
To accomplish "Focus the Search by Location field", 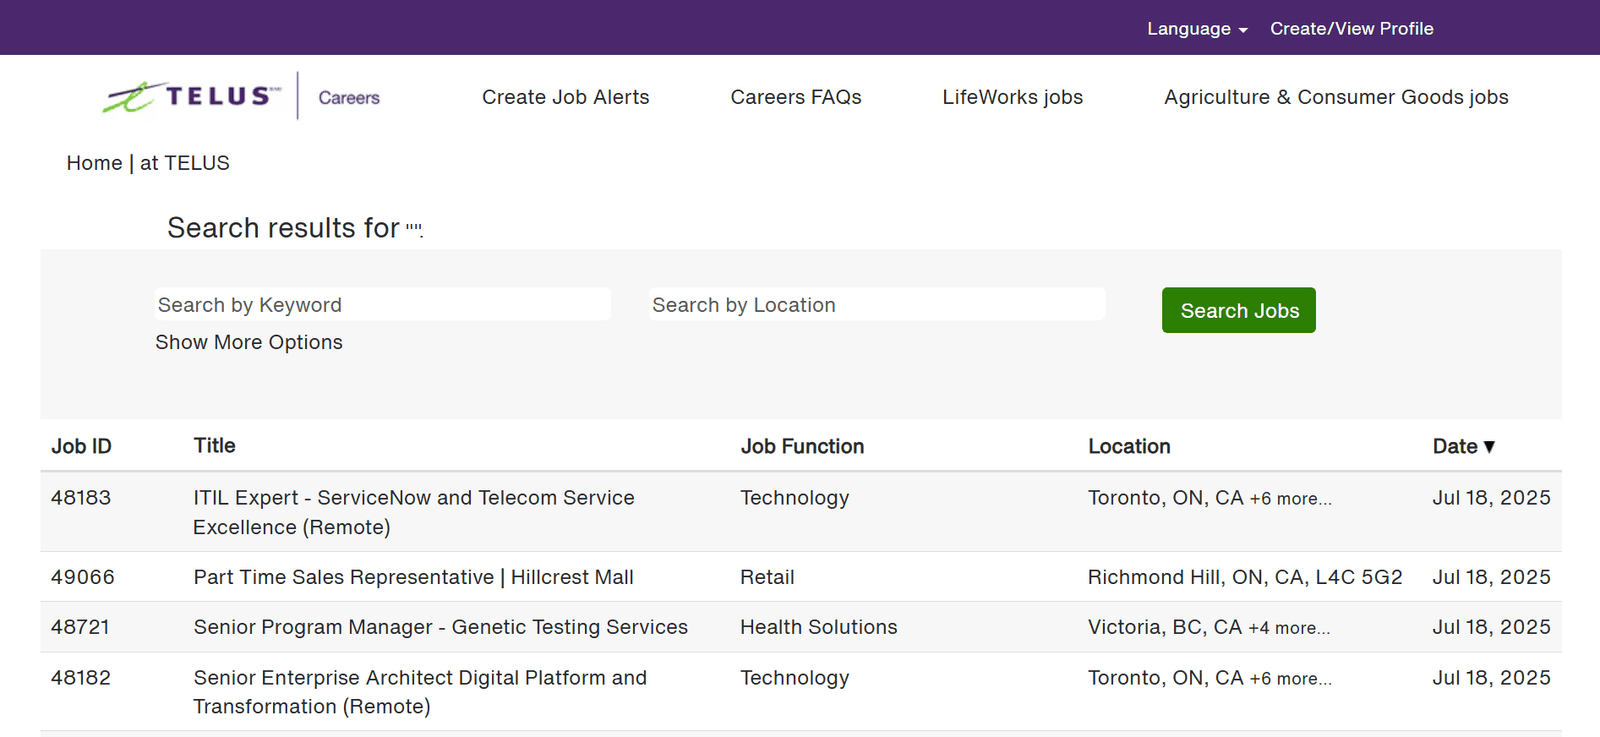I will (877, 304).
